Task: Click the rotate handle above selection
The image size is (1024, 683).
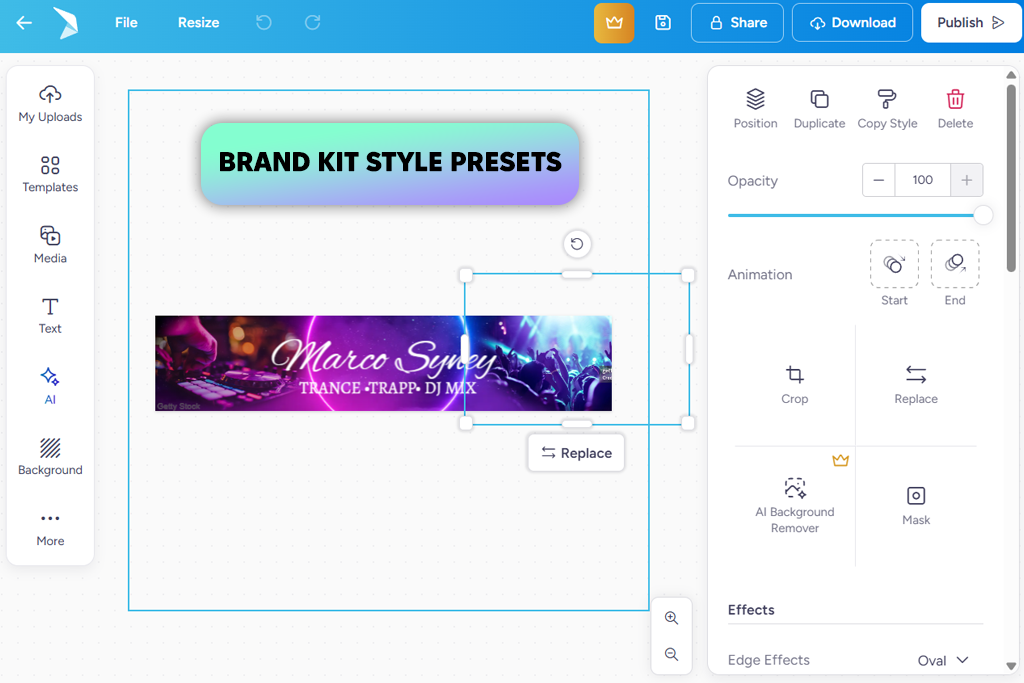Action: point(577,244)
